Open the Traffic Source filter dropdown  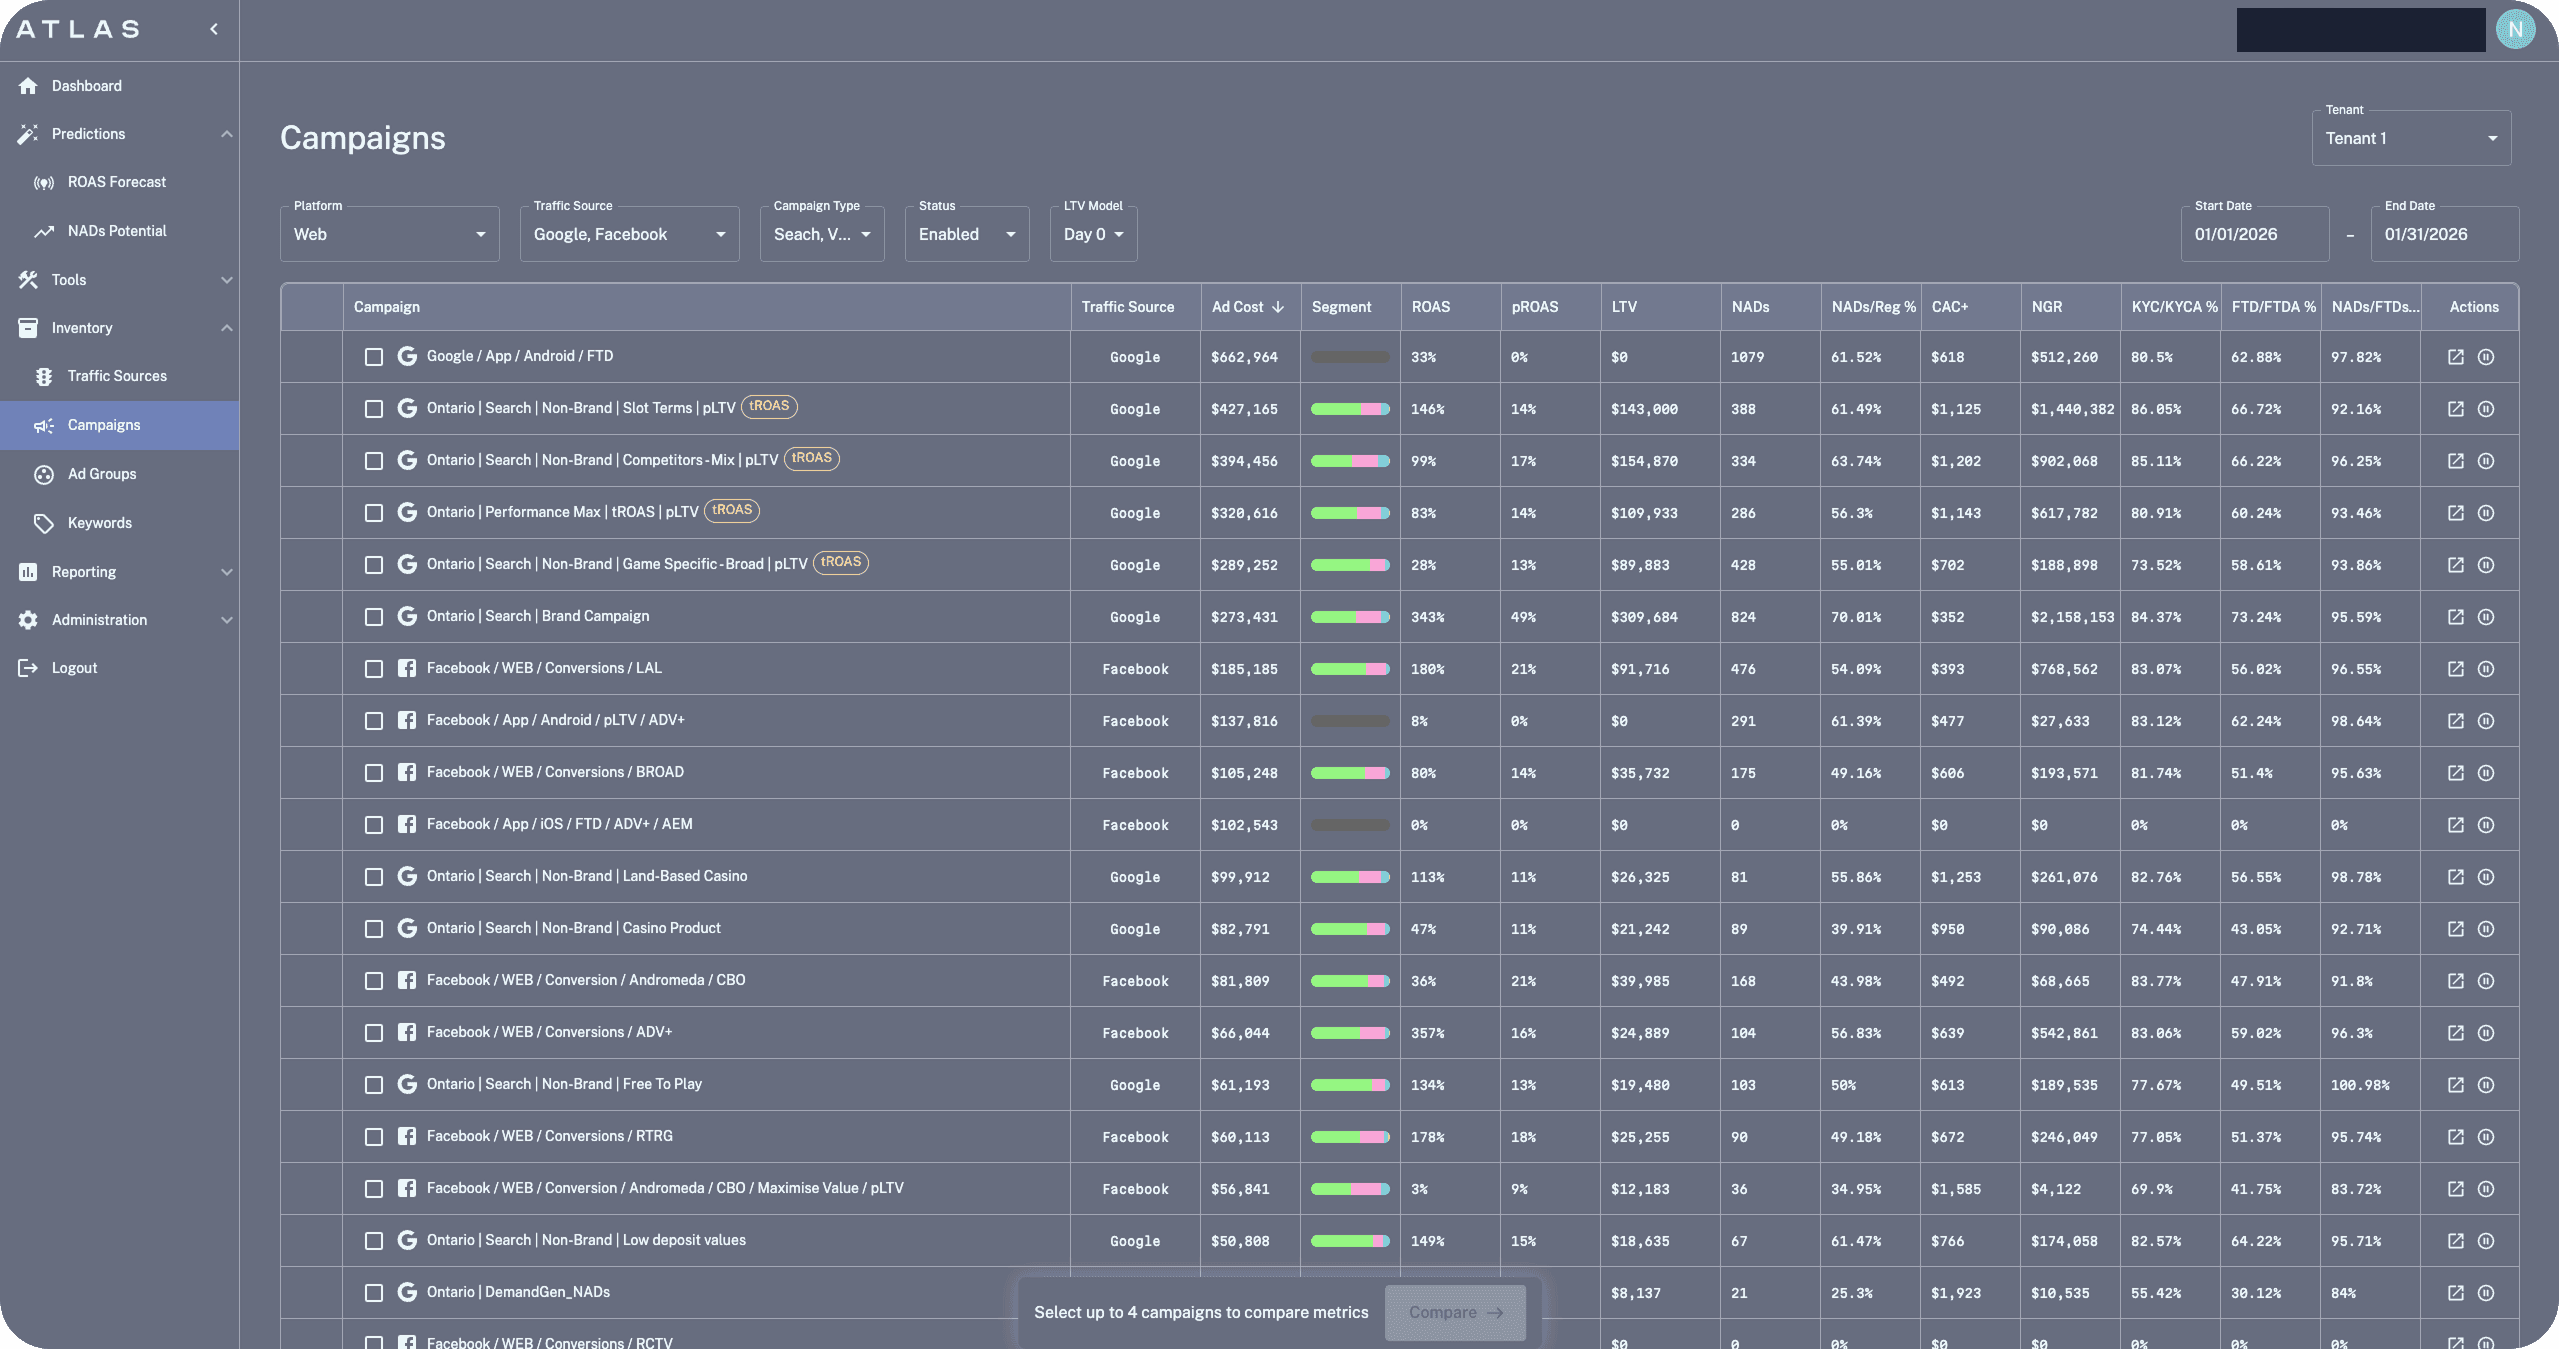(x=629, y=234)
